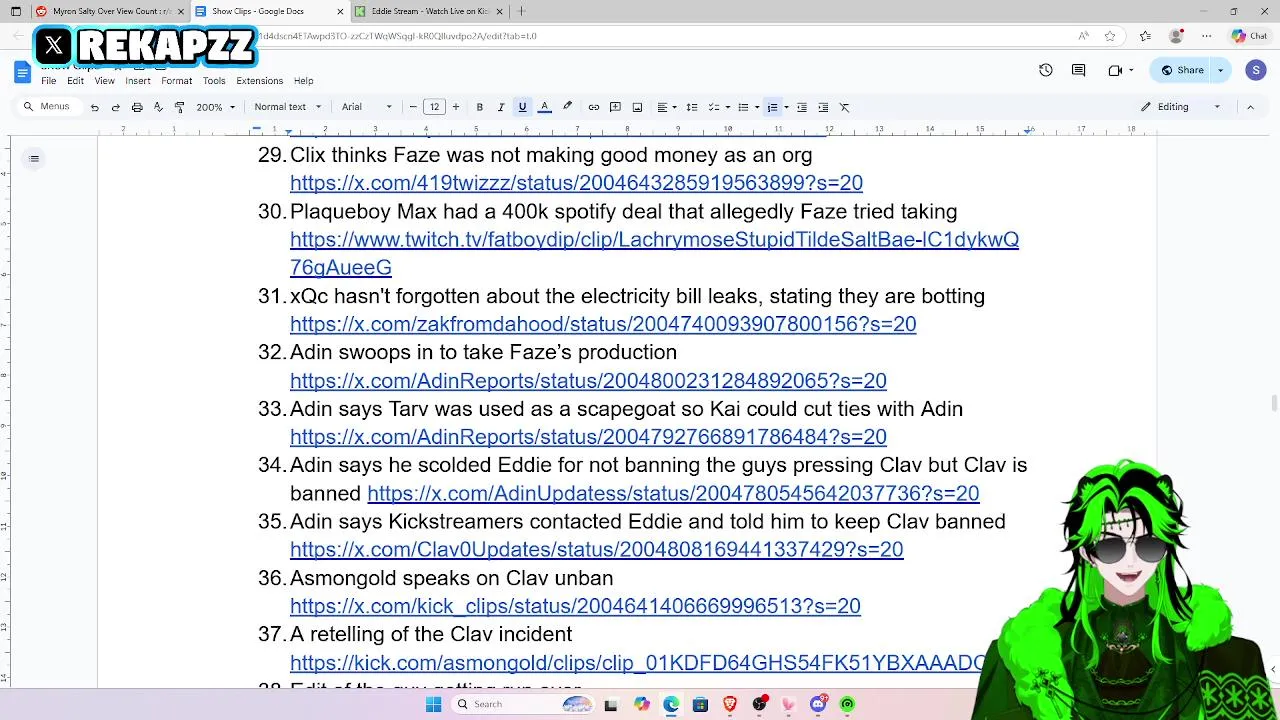1280x720 pixels.
Task: Open Windows Start menu
Action: (x=433, y=704)
